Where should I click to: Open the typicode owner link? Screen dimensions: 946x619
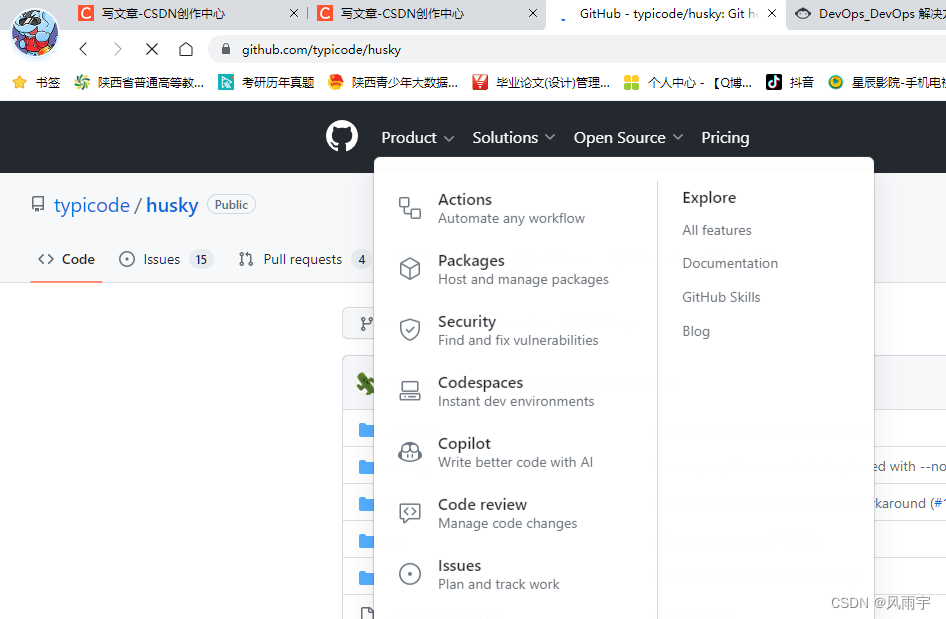click(92, 205)
